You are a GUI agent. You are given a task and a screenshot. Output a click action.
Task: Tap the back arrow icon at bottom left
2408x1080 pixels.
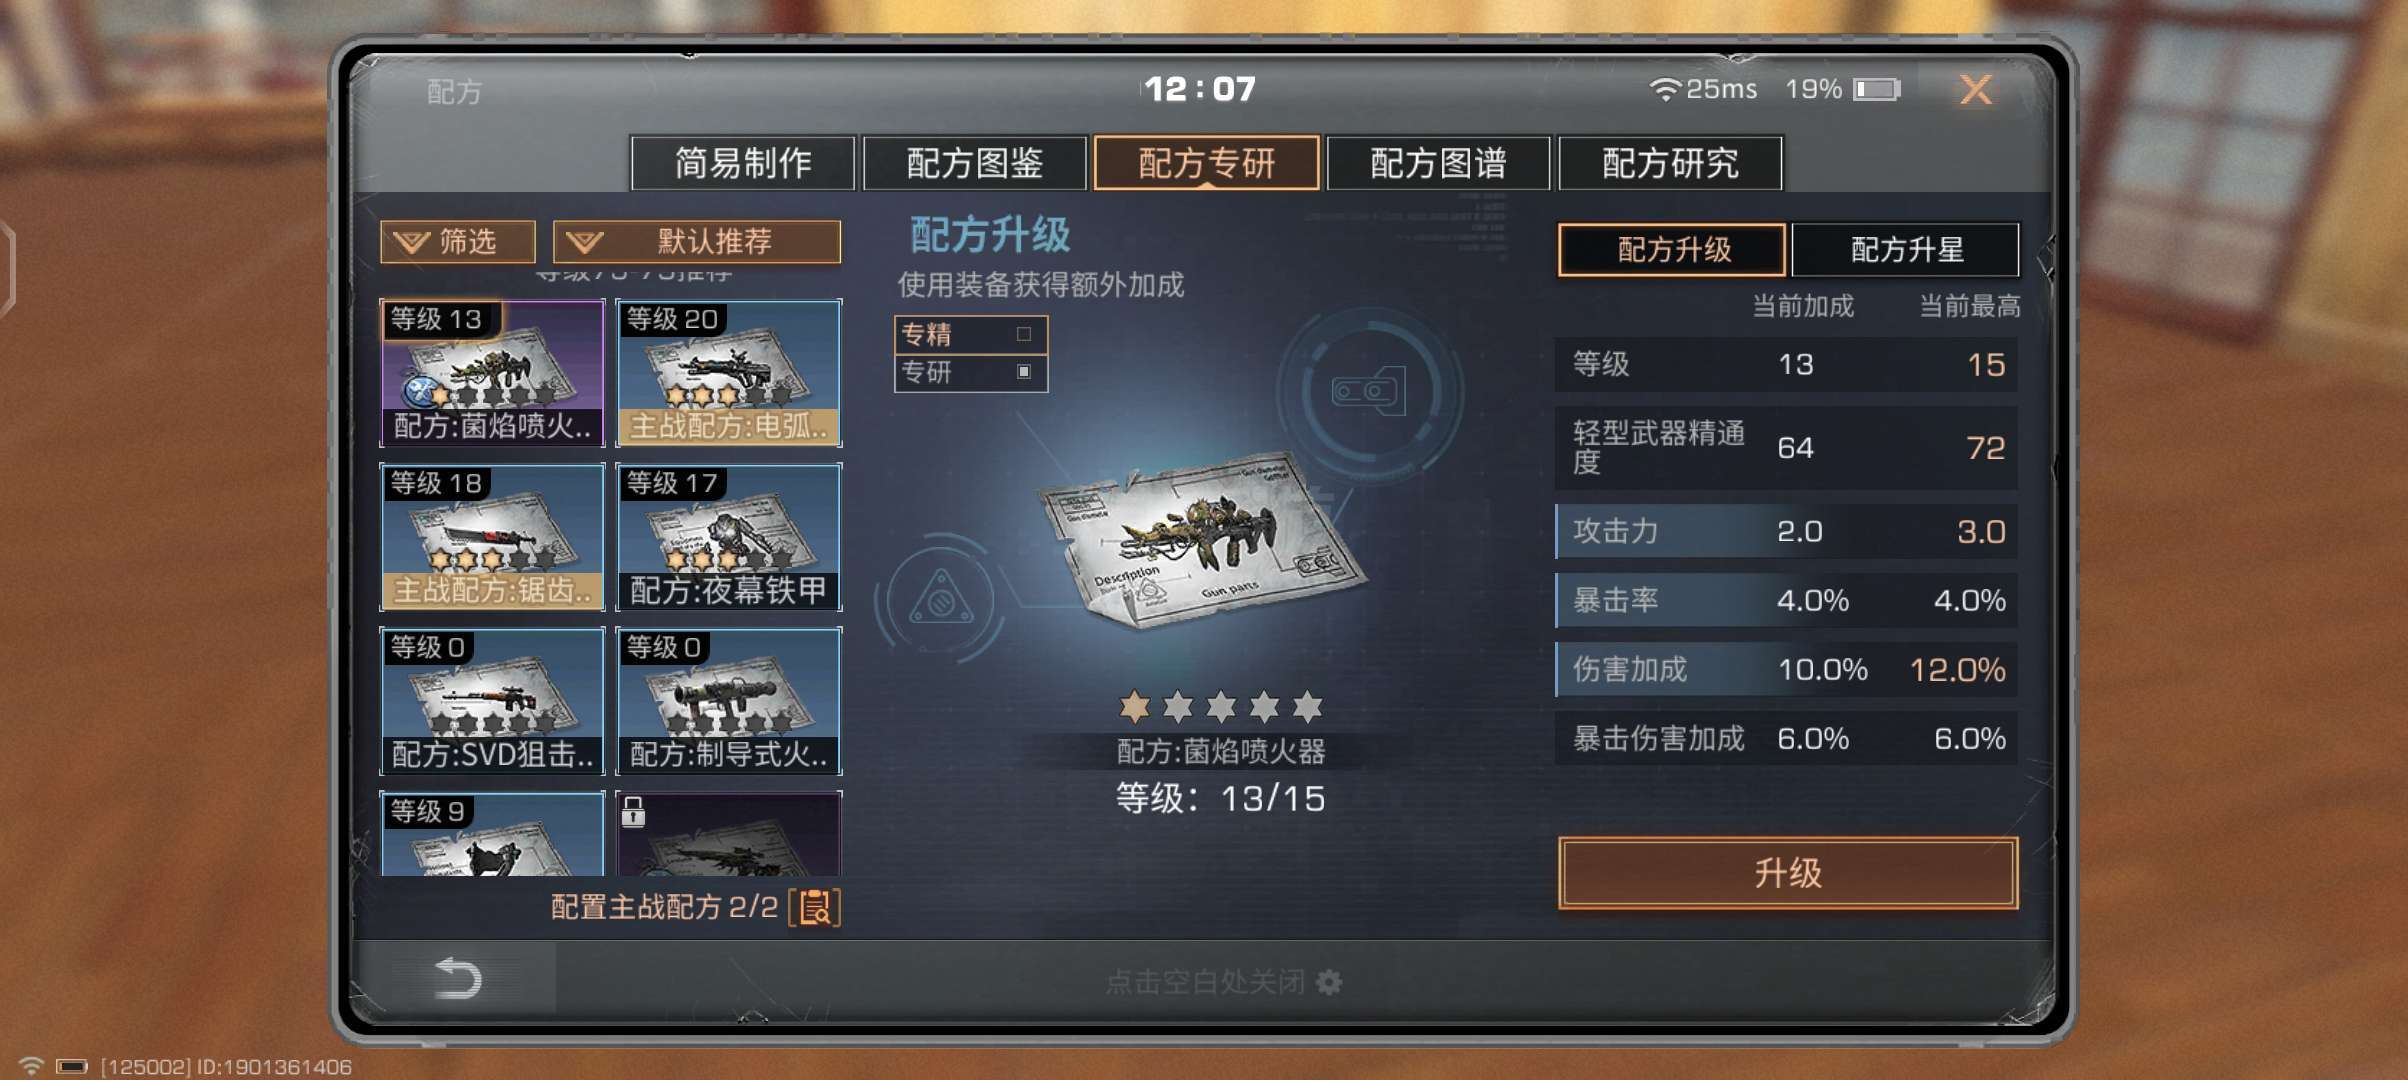point(459,977)
